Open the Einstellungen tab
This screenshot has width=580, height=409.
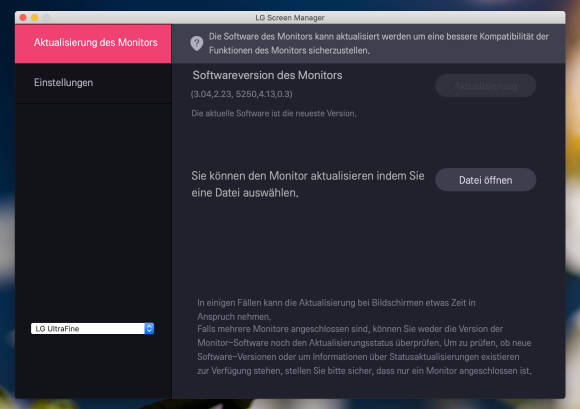point(93,83)
